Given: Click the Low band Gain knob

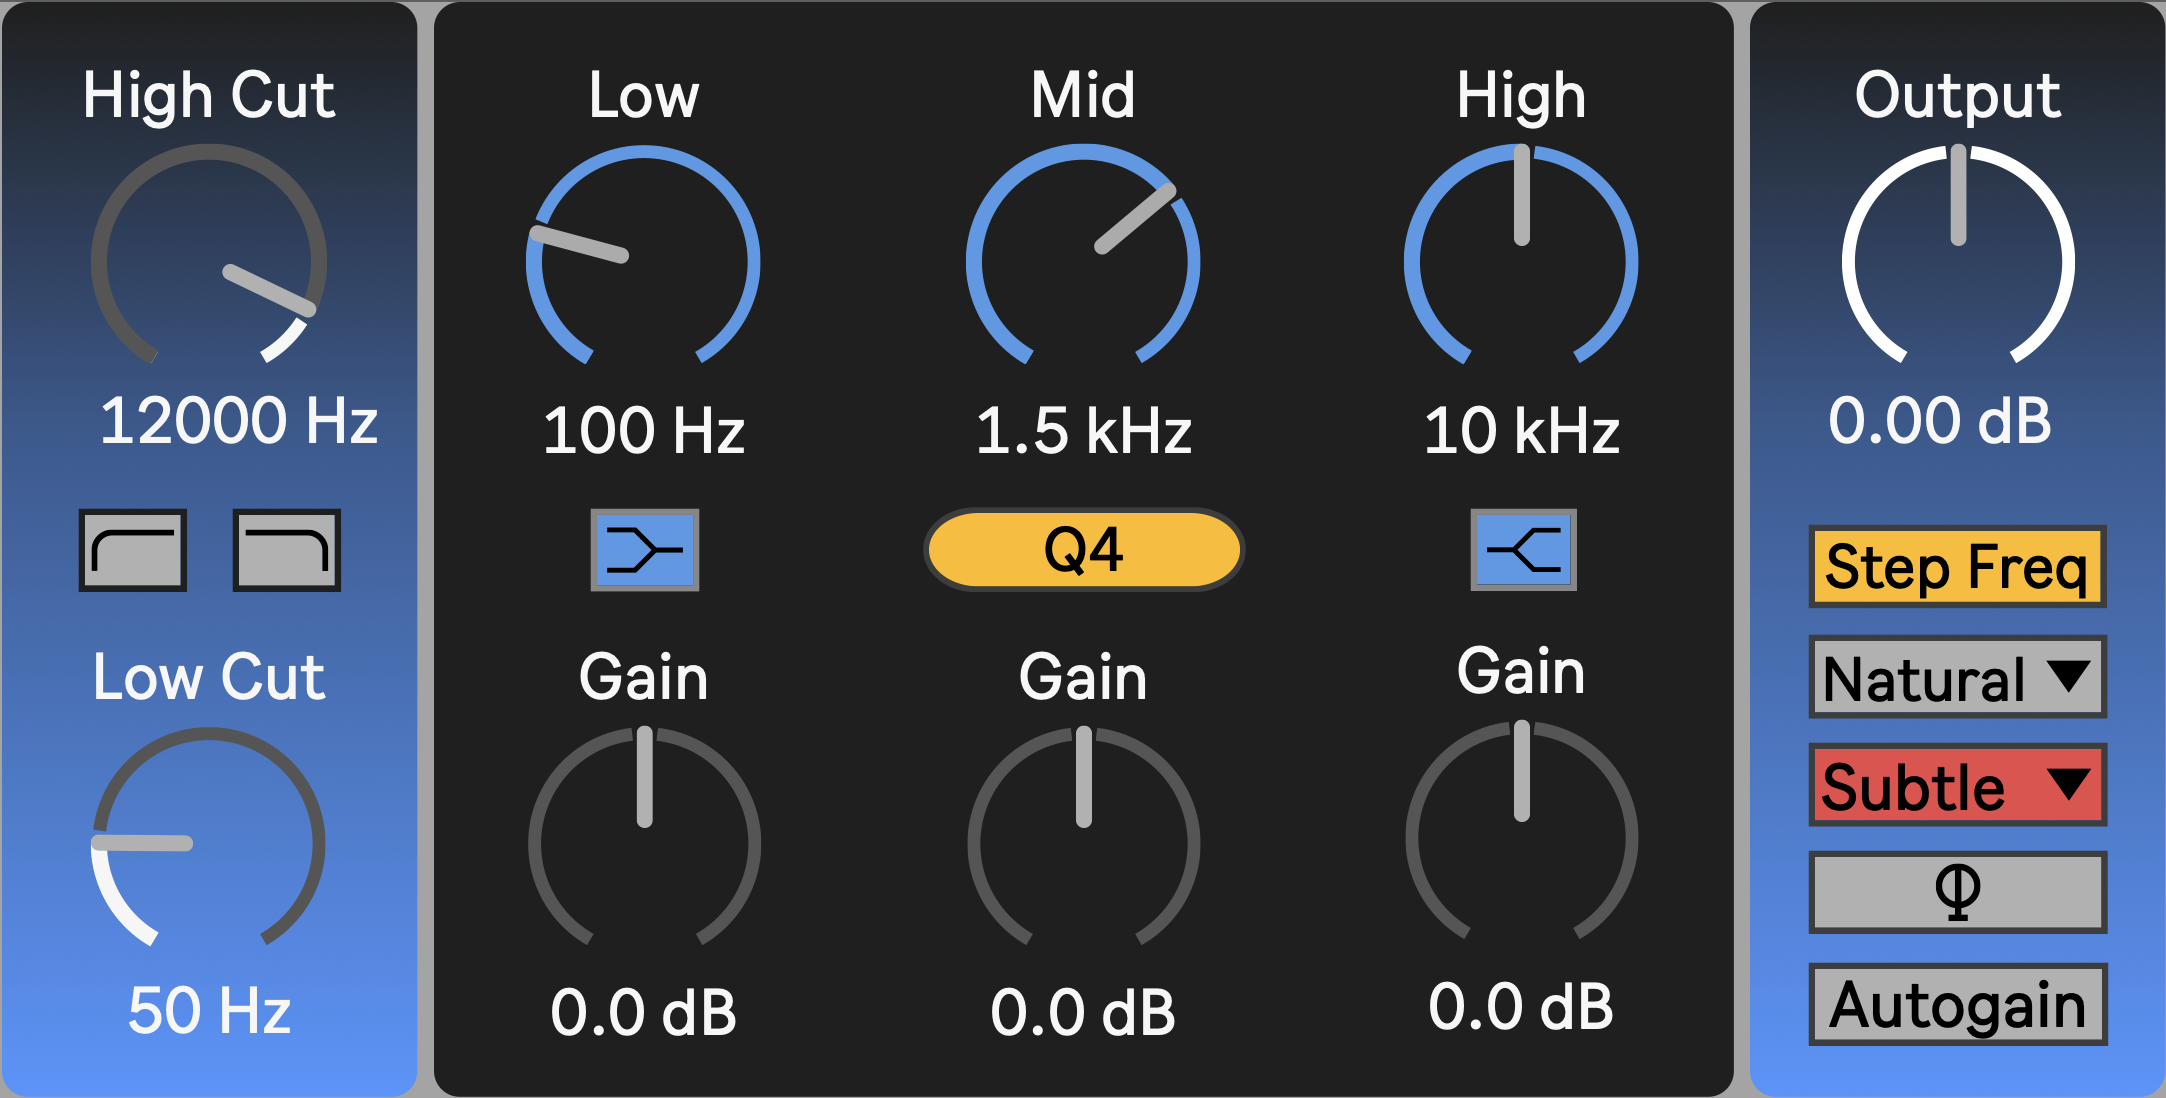Looking at the screenshot, I should pyautogui.click(x=644, y=844).
